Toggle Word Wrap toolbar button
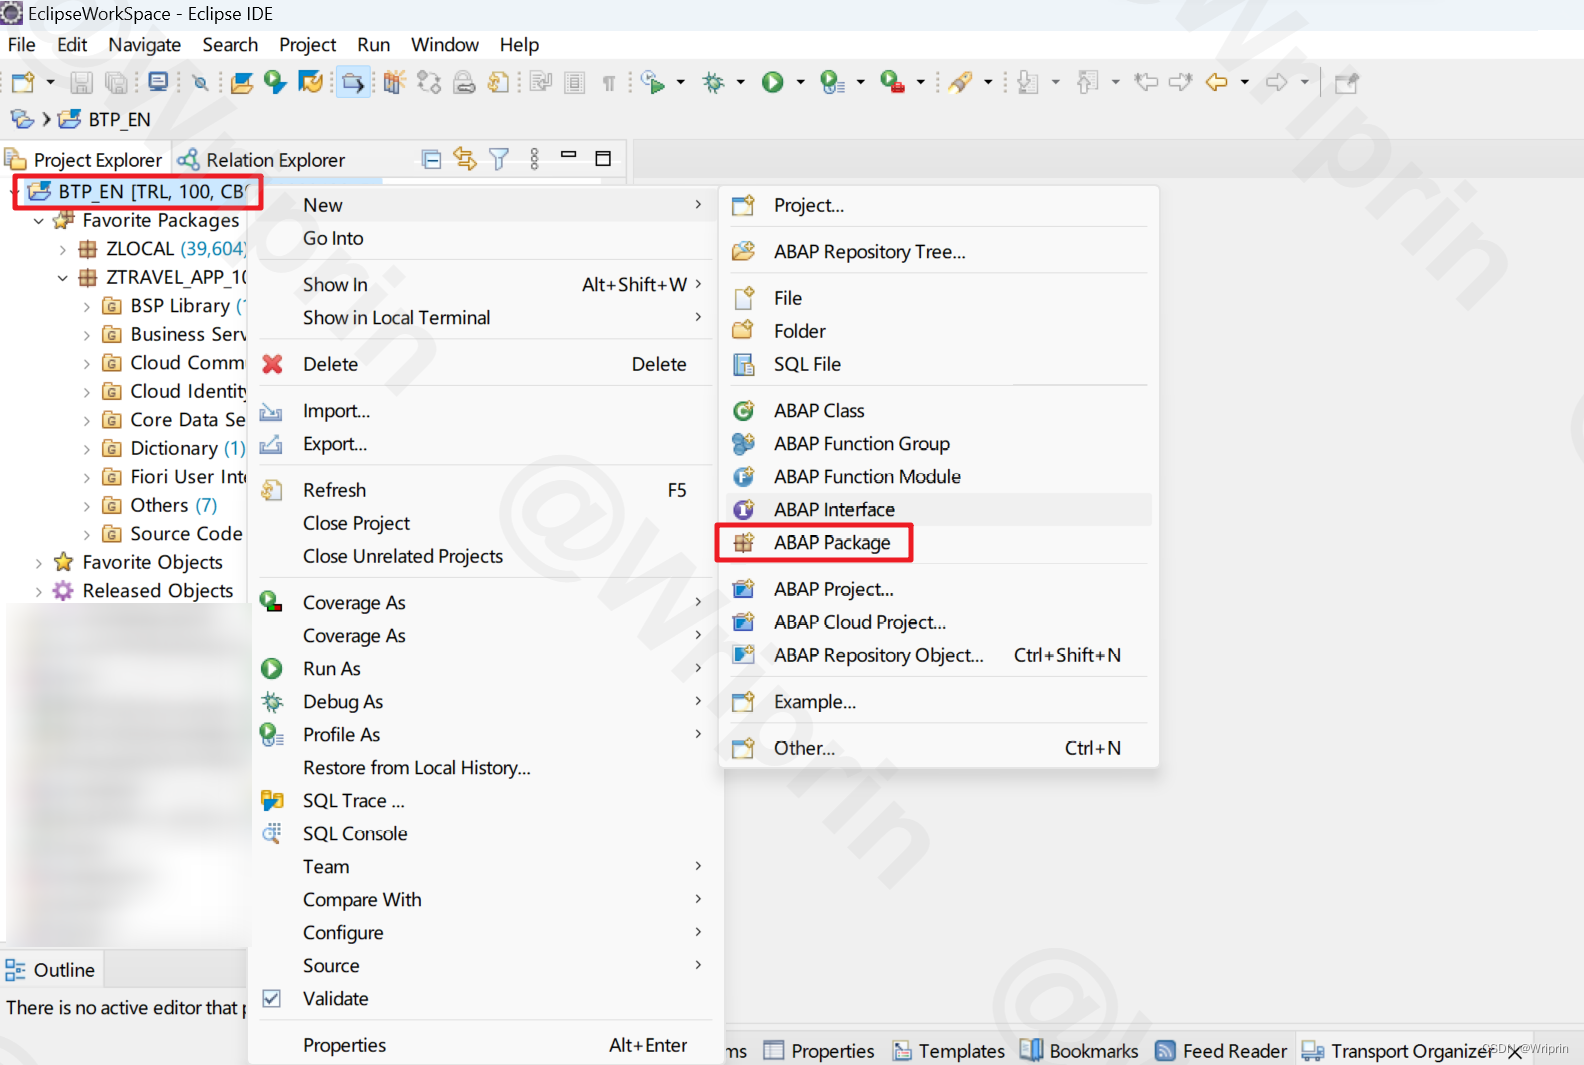The height and width of the screenshot is (1065, 1584). pos(541,83)
